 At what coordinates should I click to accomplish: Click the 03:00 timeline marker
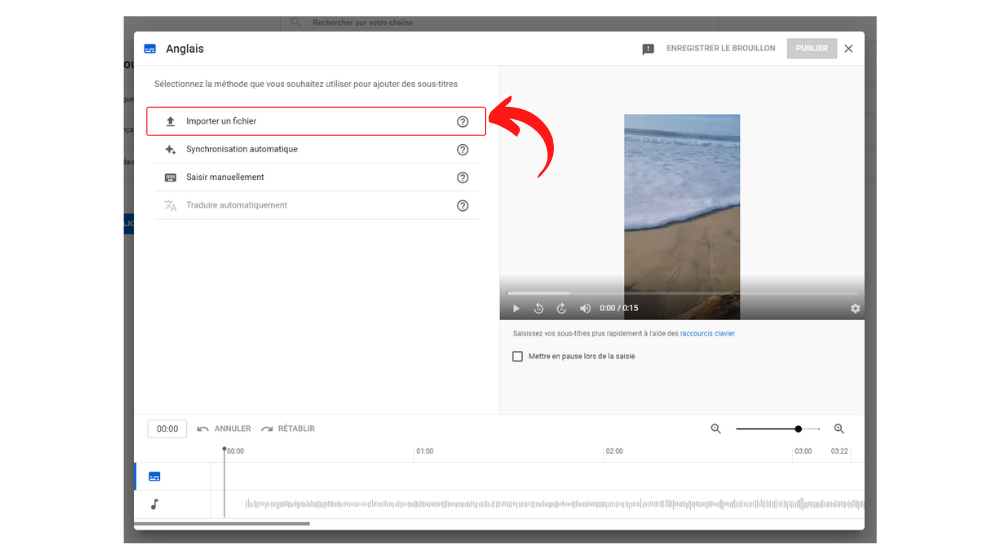[x=803, y=451]
